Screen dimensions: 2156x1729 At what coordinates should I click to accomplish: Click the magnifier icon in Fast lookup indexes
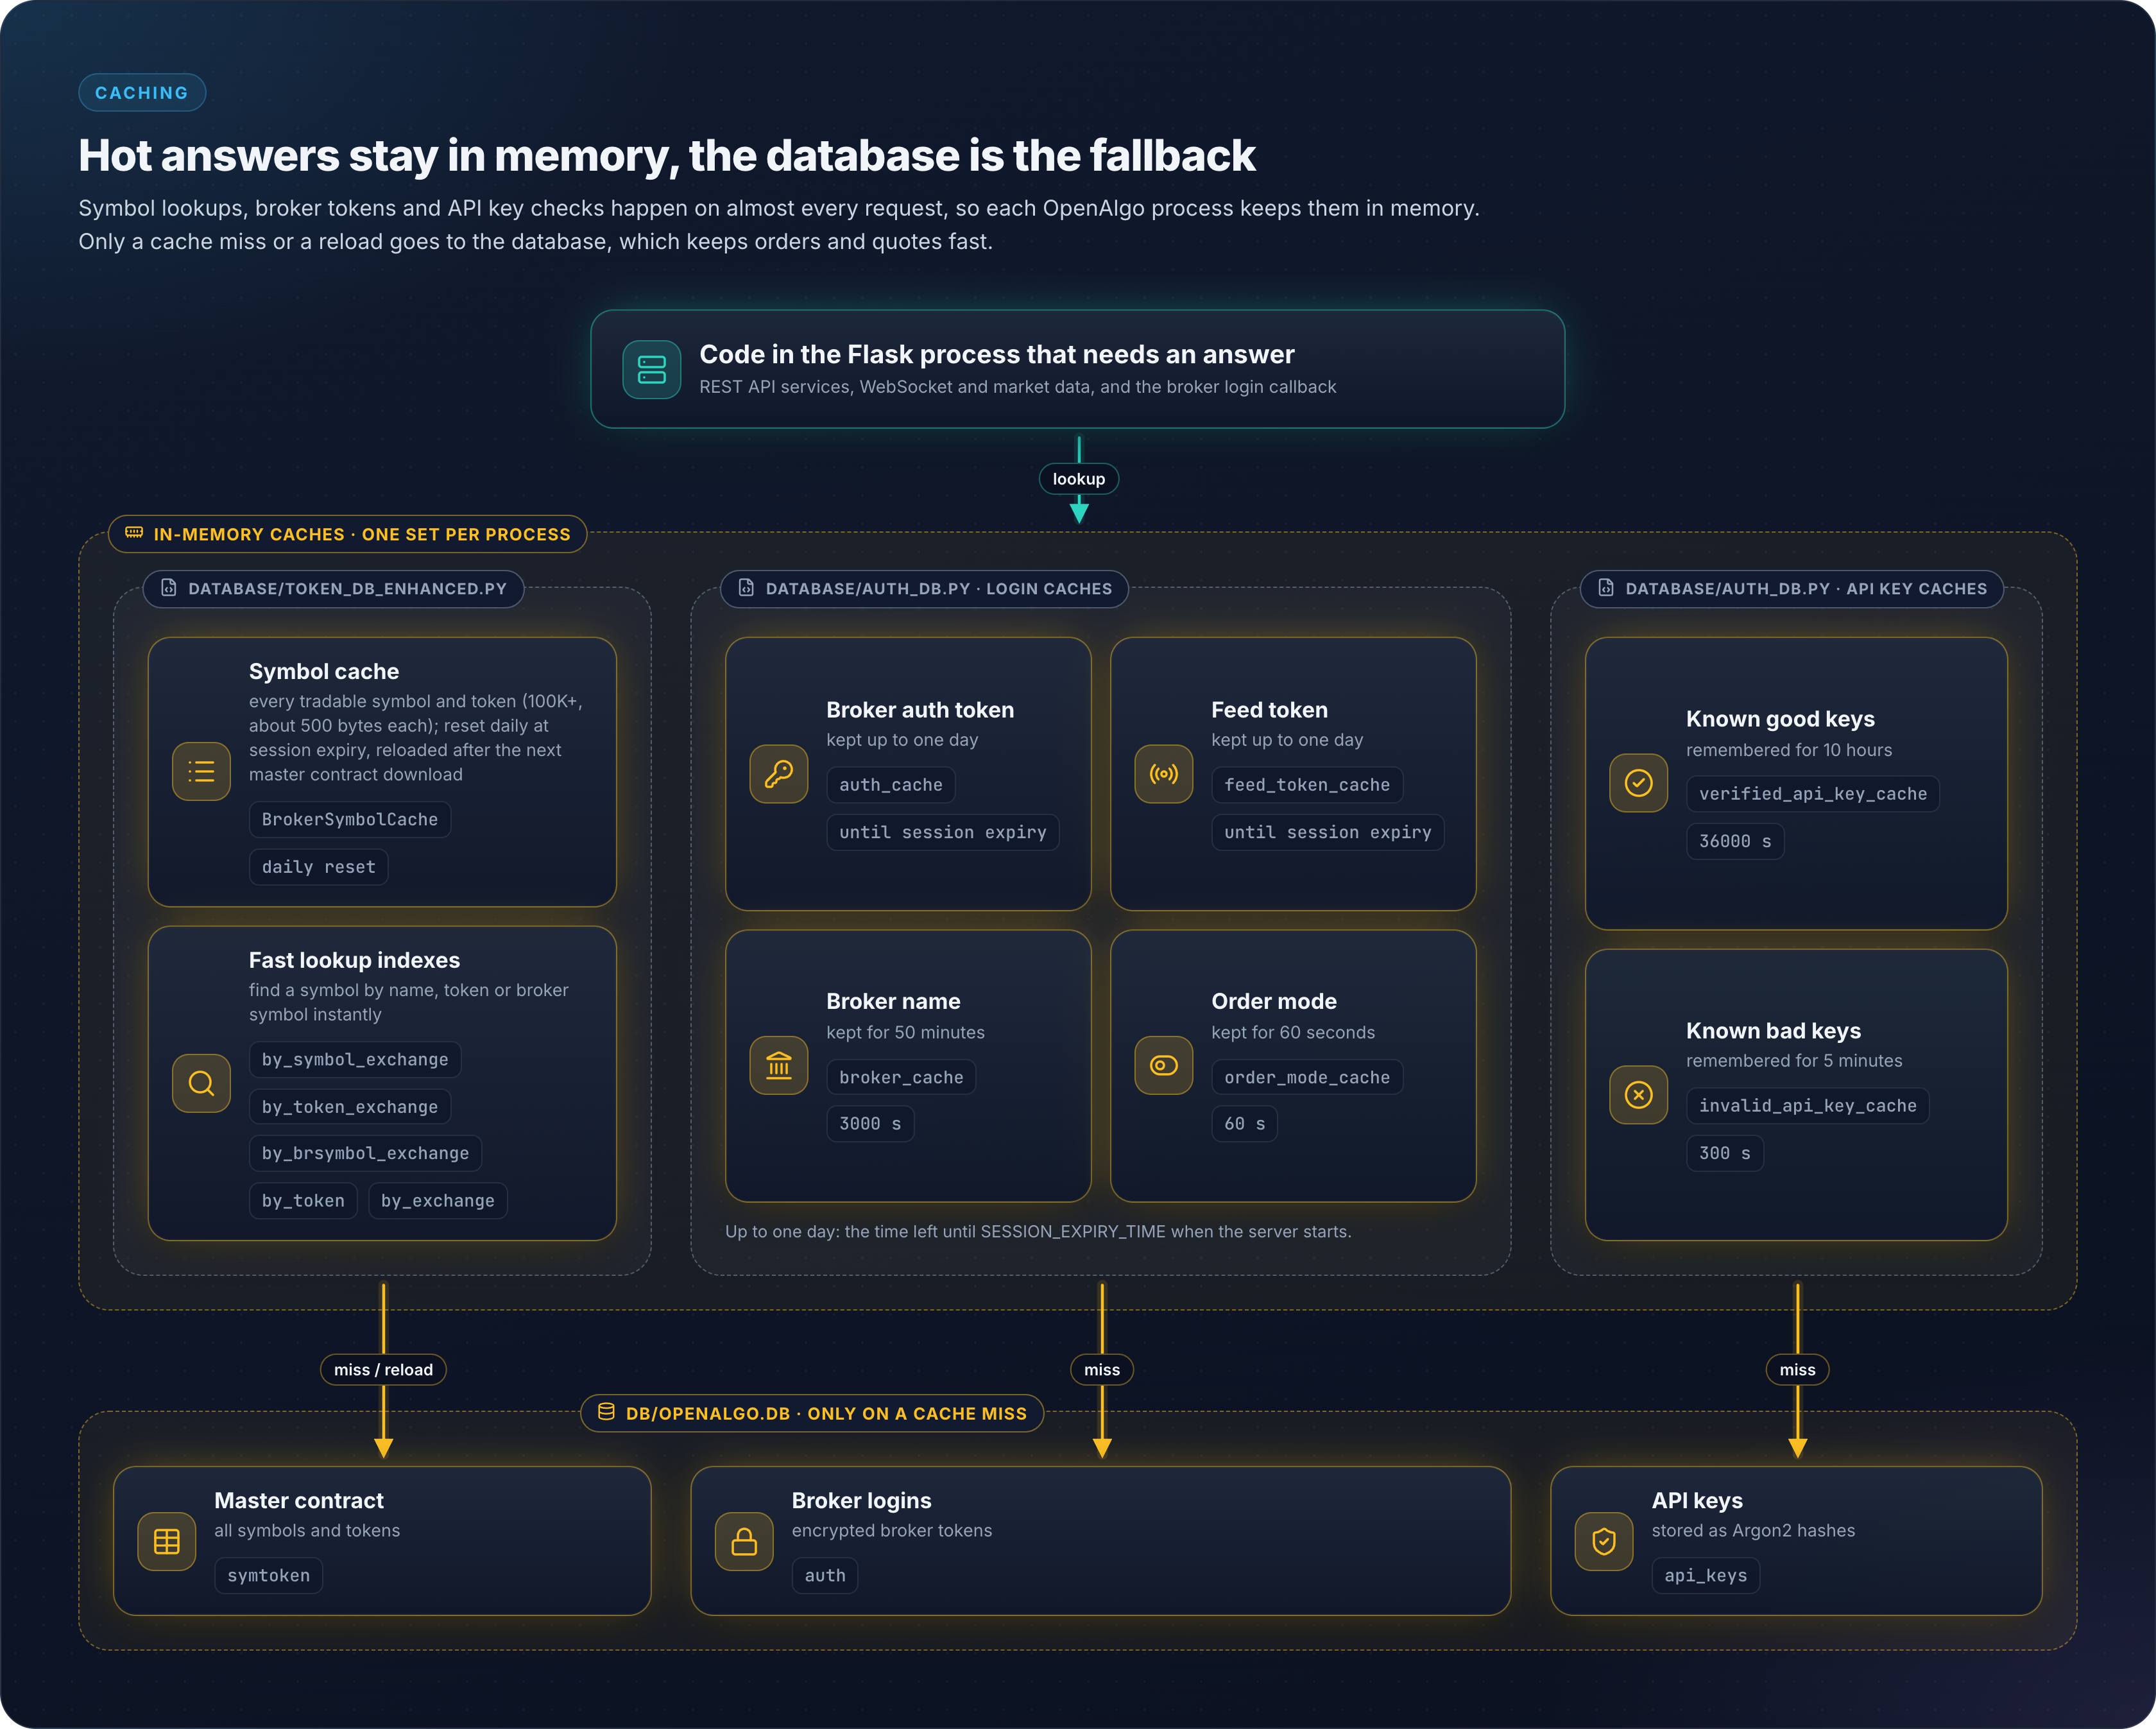pyautogui.click(x=201, y=1083)
